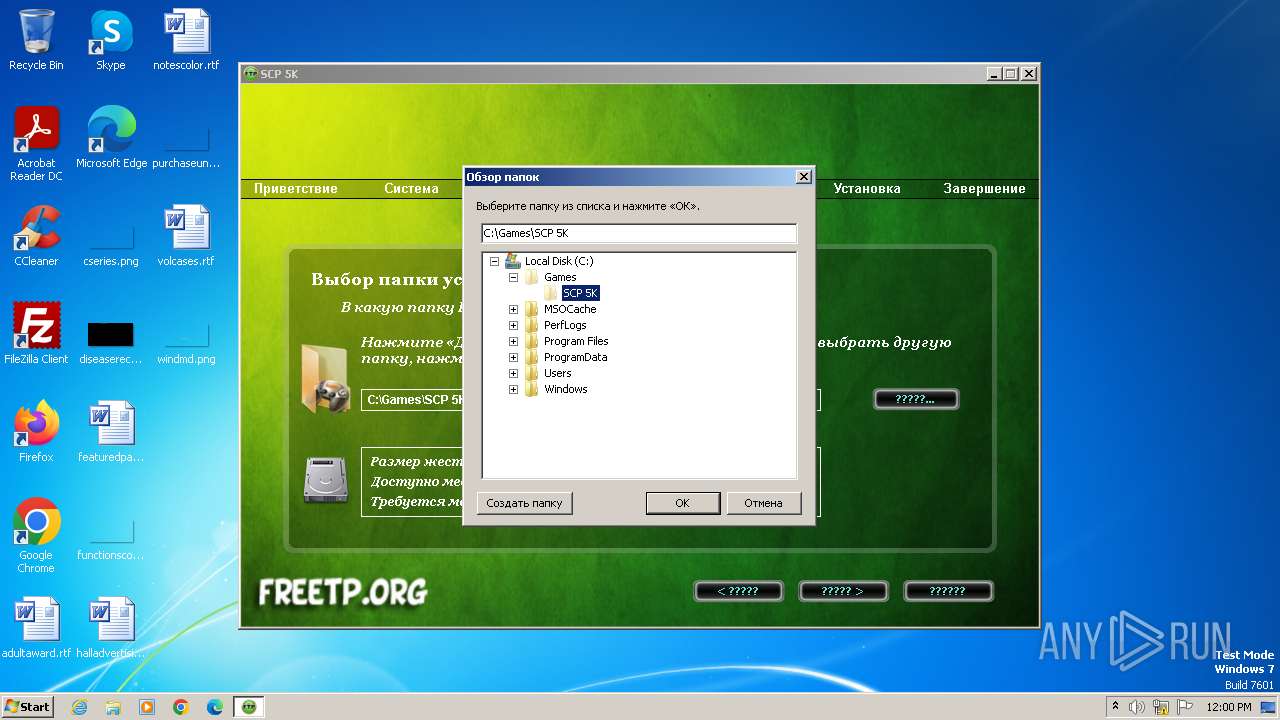Screen dimensions: 1280x720
Task: Launch Firefox desktop shortcut
Action: [36, 432]
